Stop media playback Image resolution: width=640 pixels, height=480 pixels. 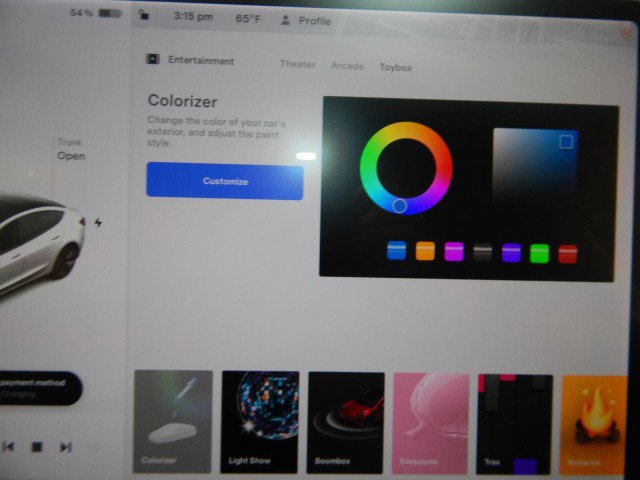pos(37,447)
